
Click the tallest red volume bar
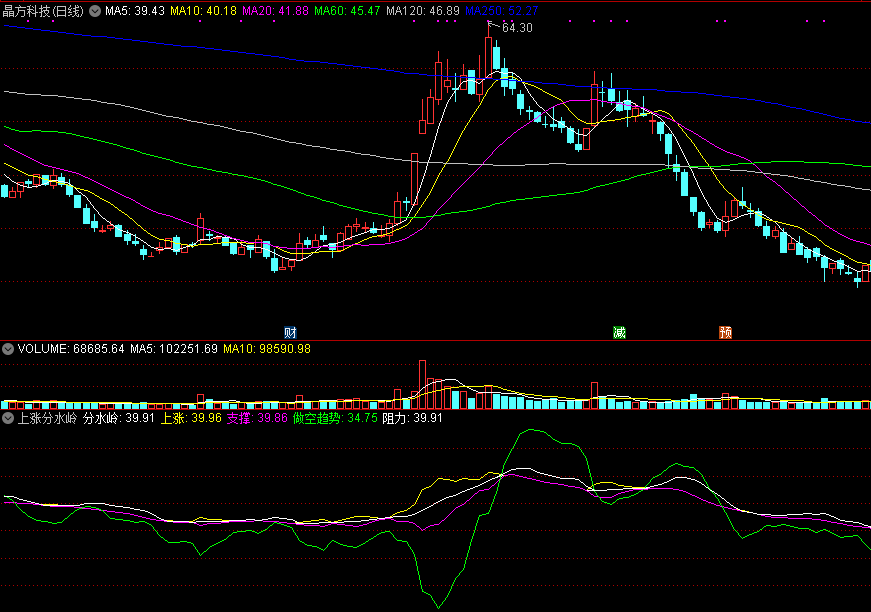422,384
